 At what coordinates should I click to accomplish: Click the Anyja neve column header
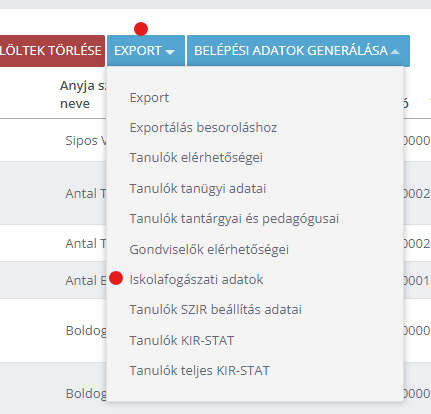point(83,95)
